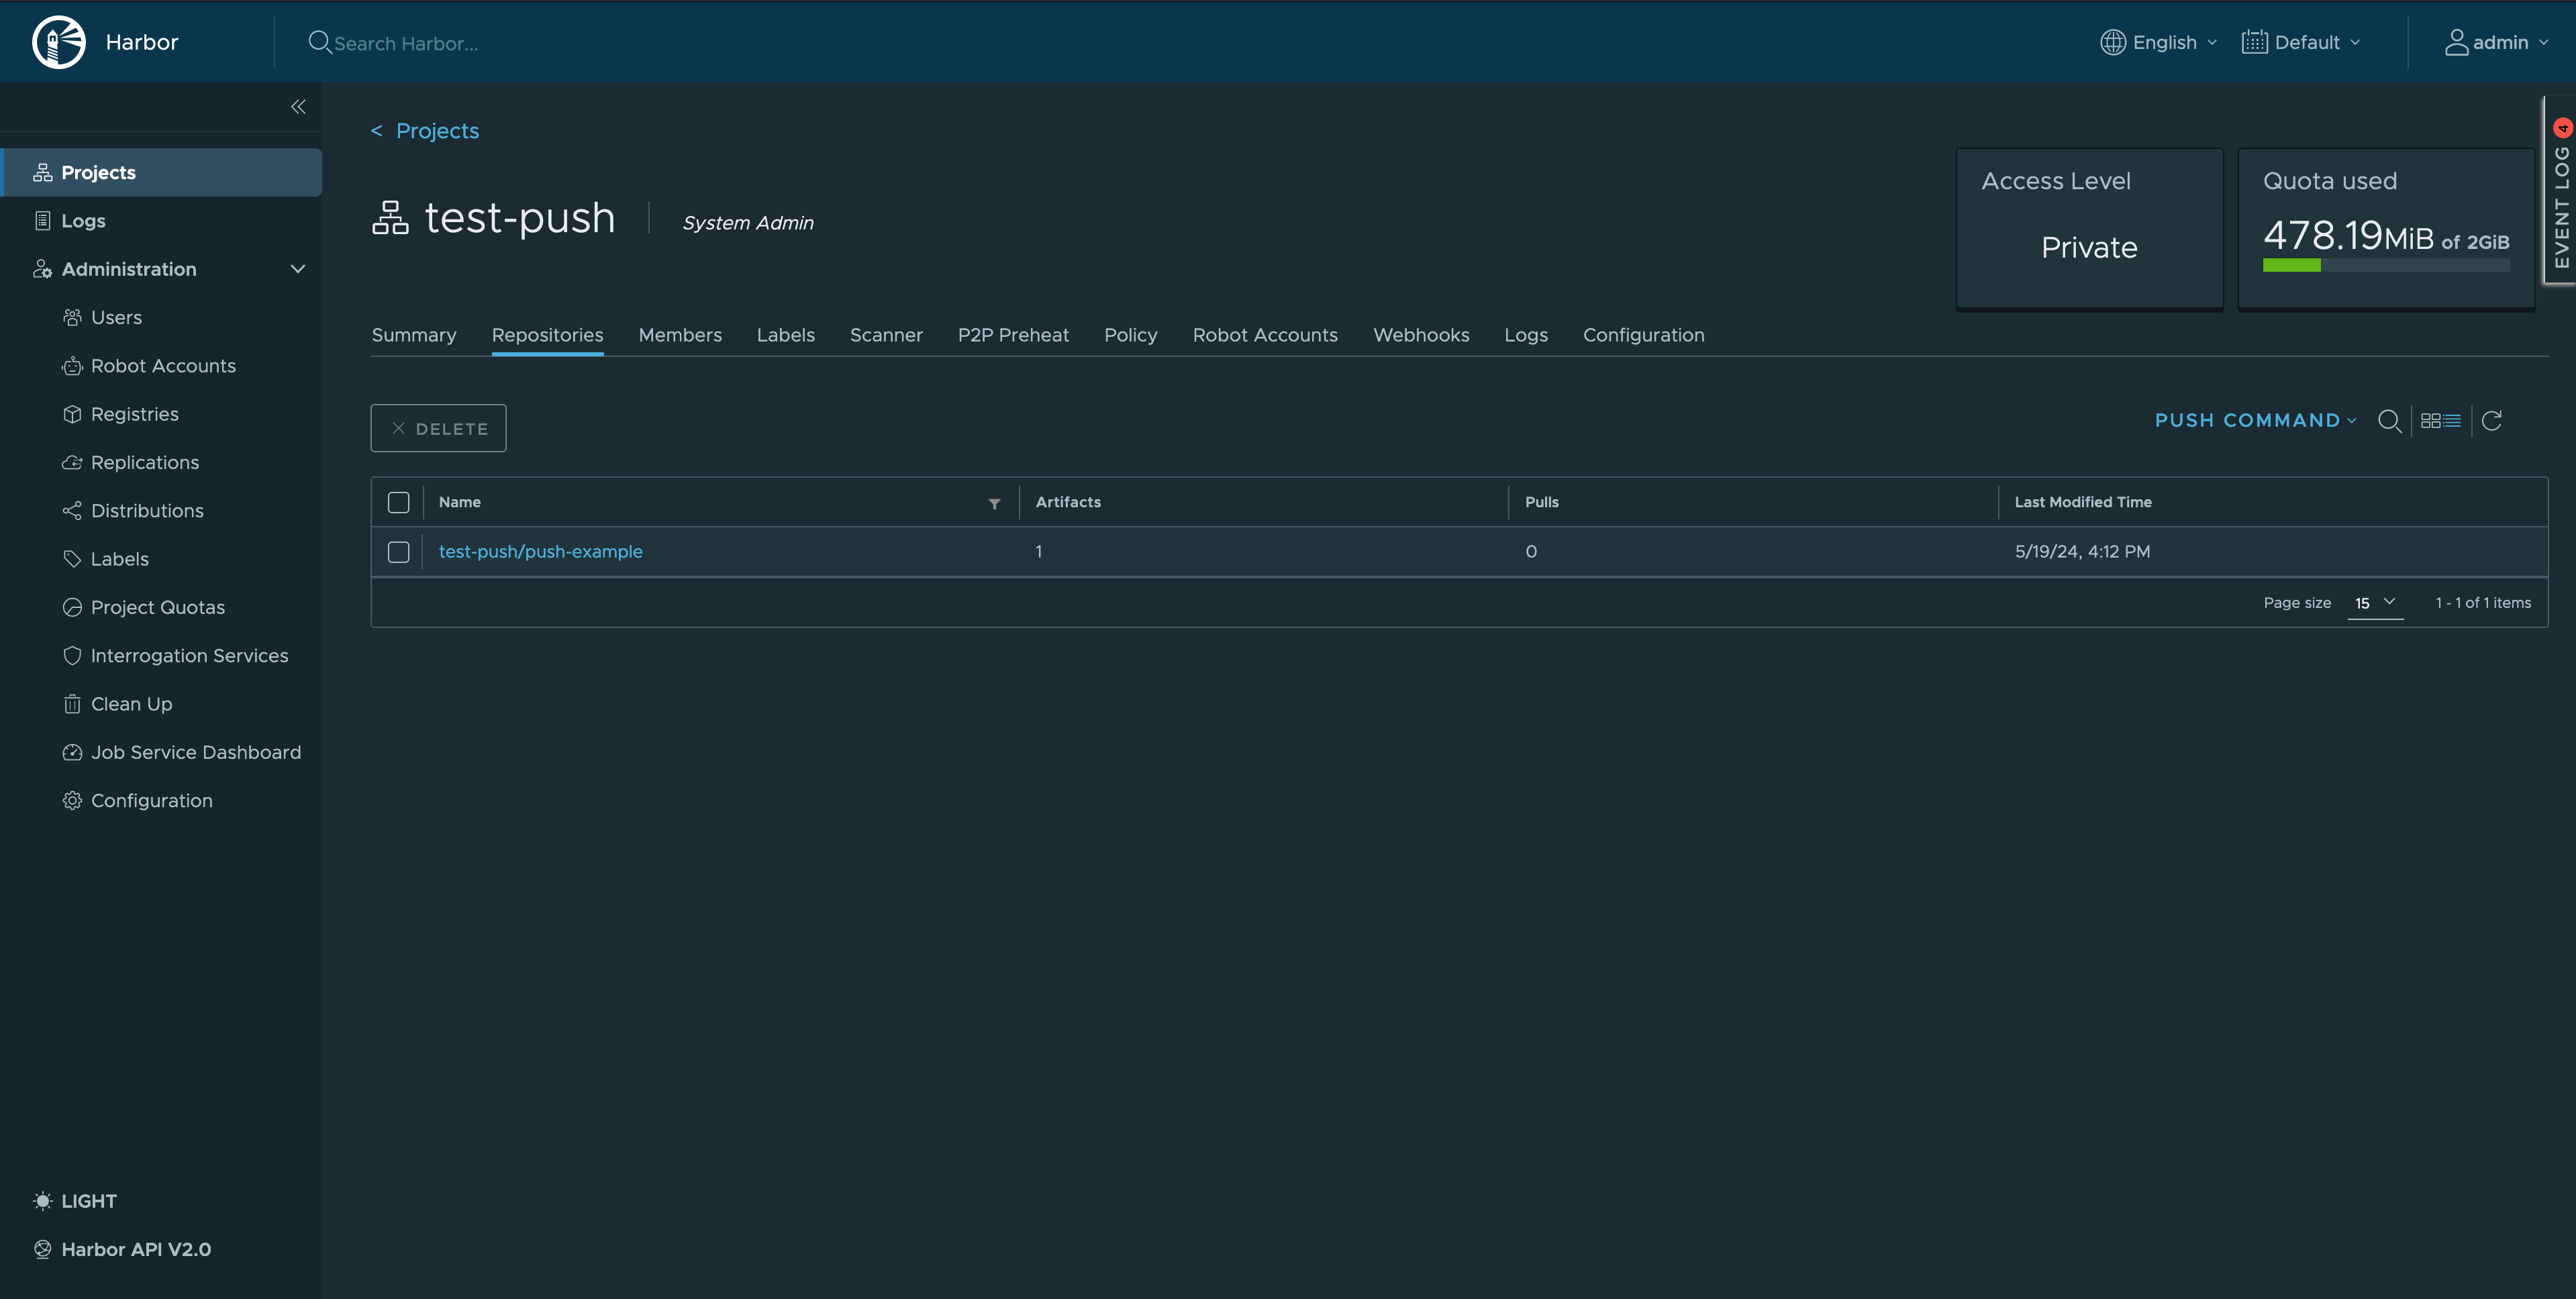Collapse the Administration menu section
Image resolution: width=2576 pixels, height=1299 pixels.
coord(297,269)
